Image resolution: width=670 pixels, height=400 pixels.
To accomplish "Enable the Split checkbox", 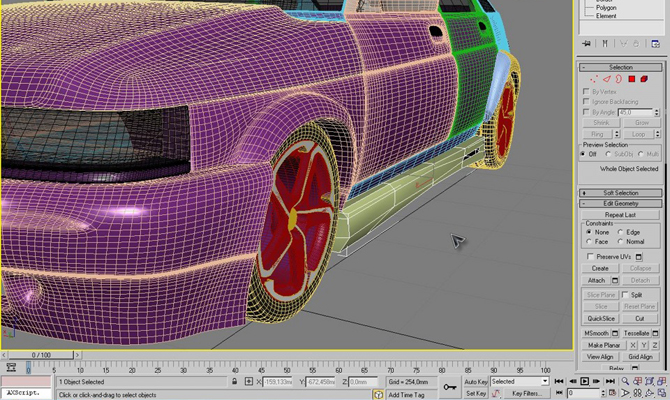I will [x=625, y=295].
